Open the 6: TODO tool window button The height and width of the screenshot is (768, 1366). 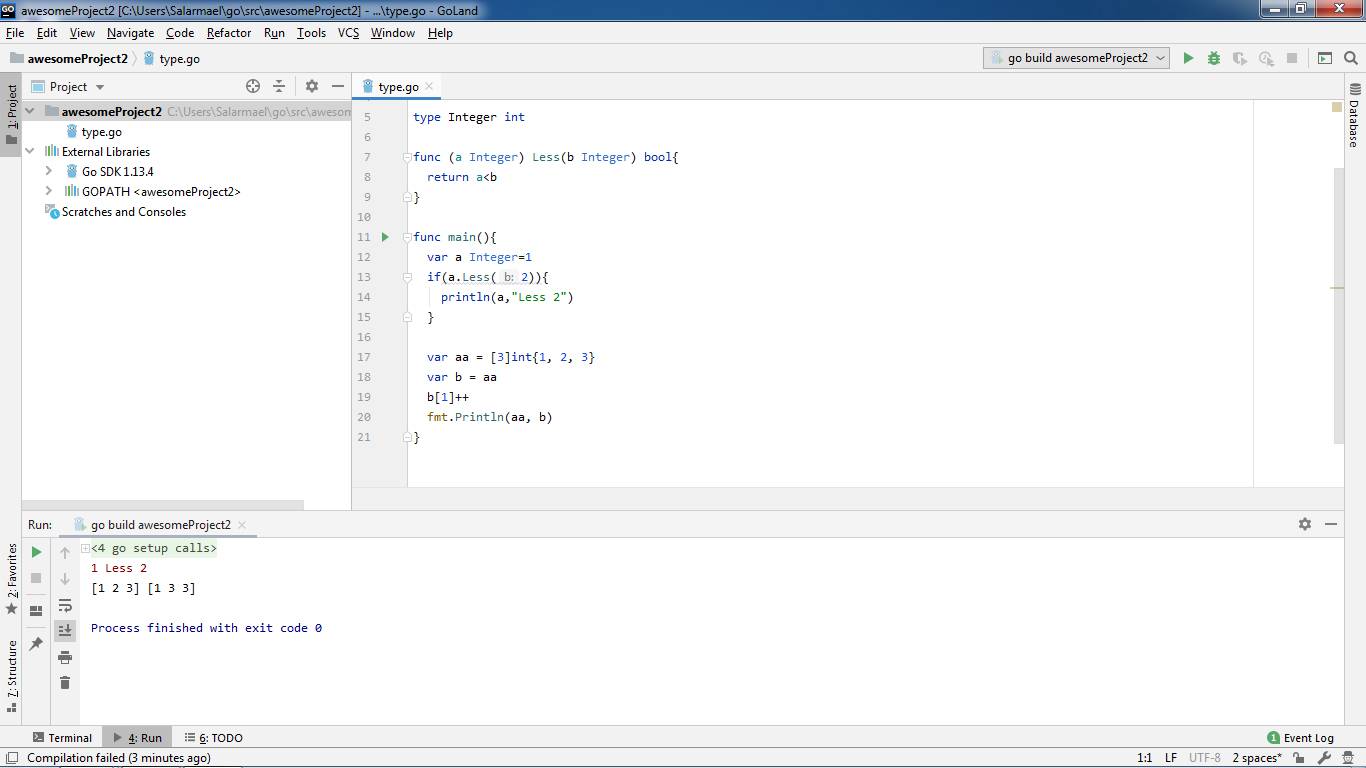(x=214, y=738)
